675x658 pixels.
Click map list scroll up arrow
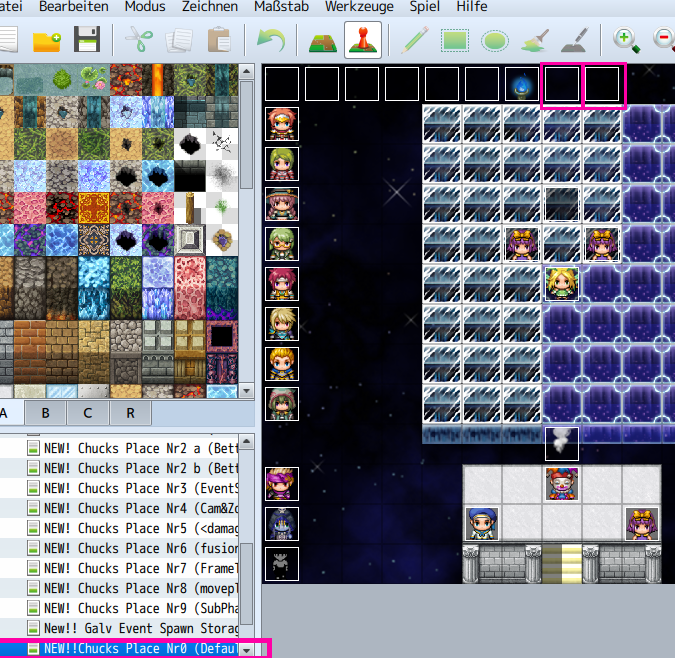tap(246, 442)
